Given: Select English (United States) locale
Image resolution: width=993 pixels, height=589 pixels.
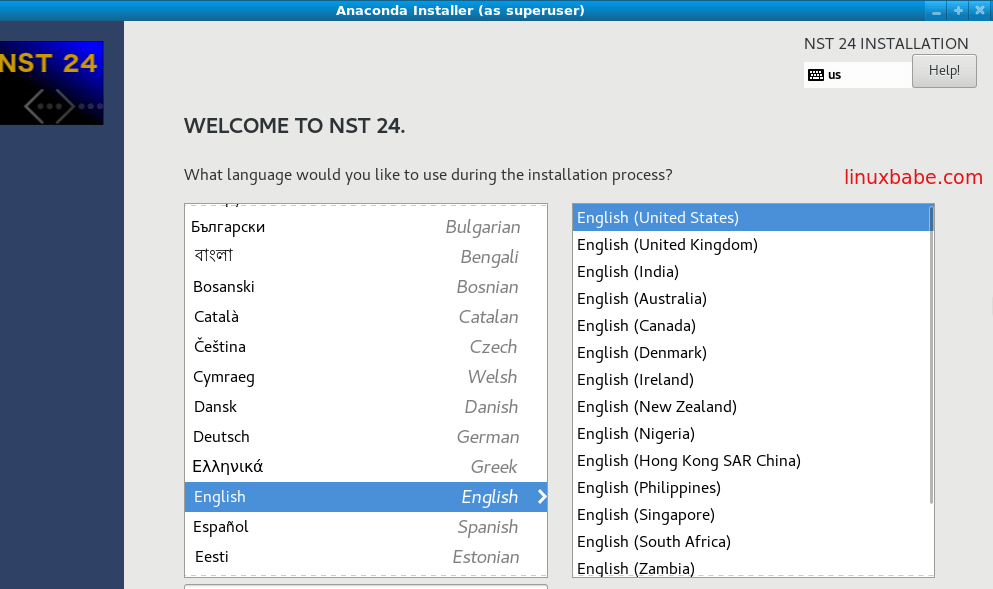Looking at the screenshot, I should [657, 218].
